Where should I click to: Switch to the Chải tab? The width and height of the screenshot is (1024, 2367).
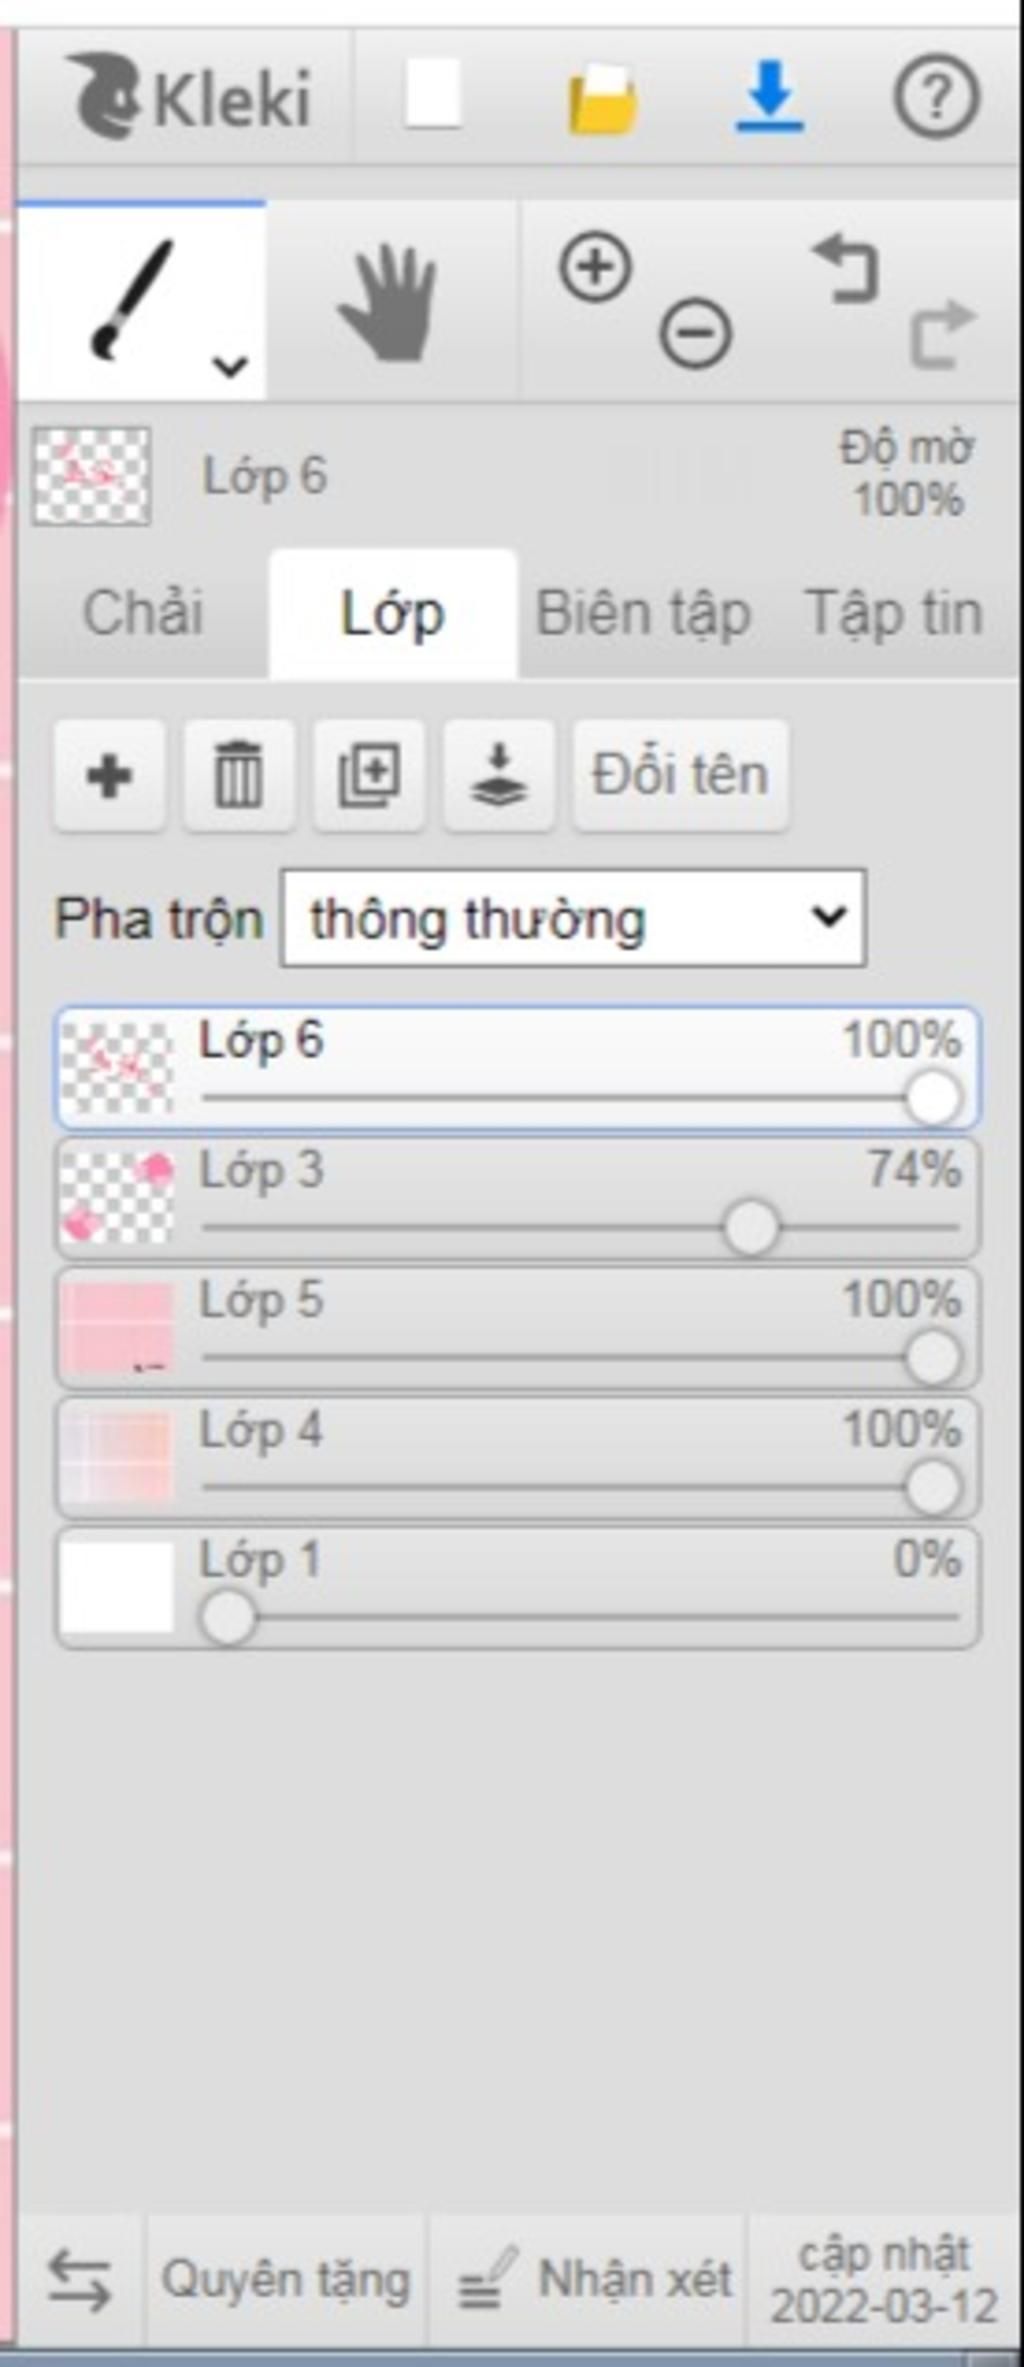143,613
